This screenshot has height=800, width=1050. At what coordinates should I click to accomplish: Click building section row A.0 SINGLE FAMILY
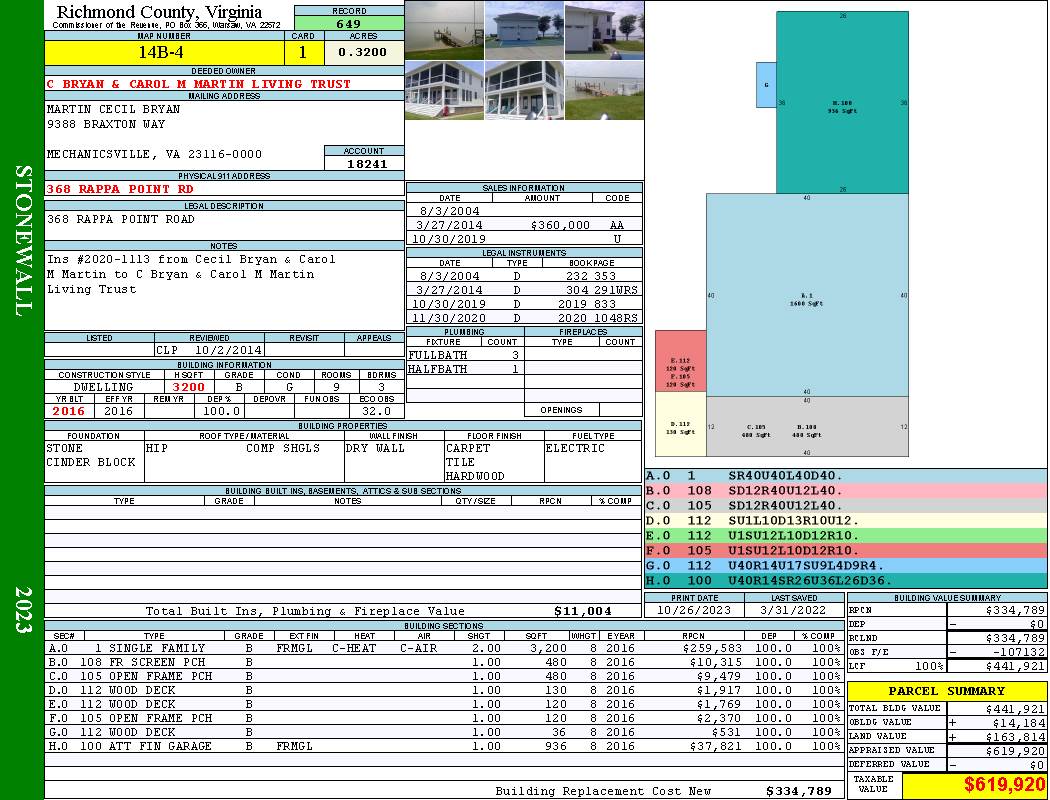443,648
